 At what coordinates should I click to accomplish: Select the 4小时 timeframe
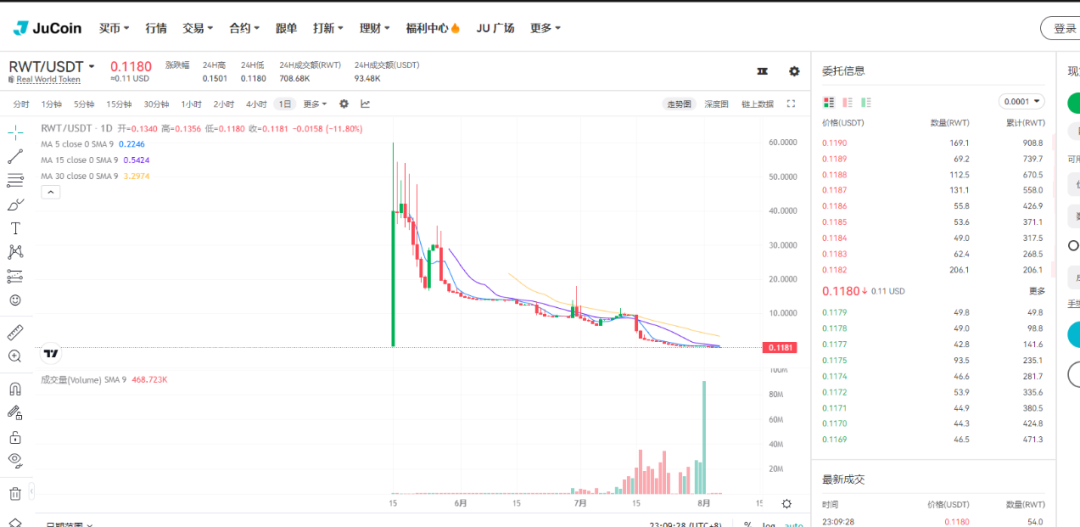click(256, 104)
